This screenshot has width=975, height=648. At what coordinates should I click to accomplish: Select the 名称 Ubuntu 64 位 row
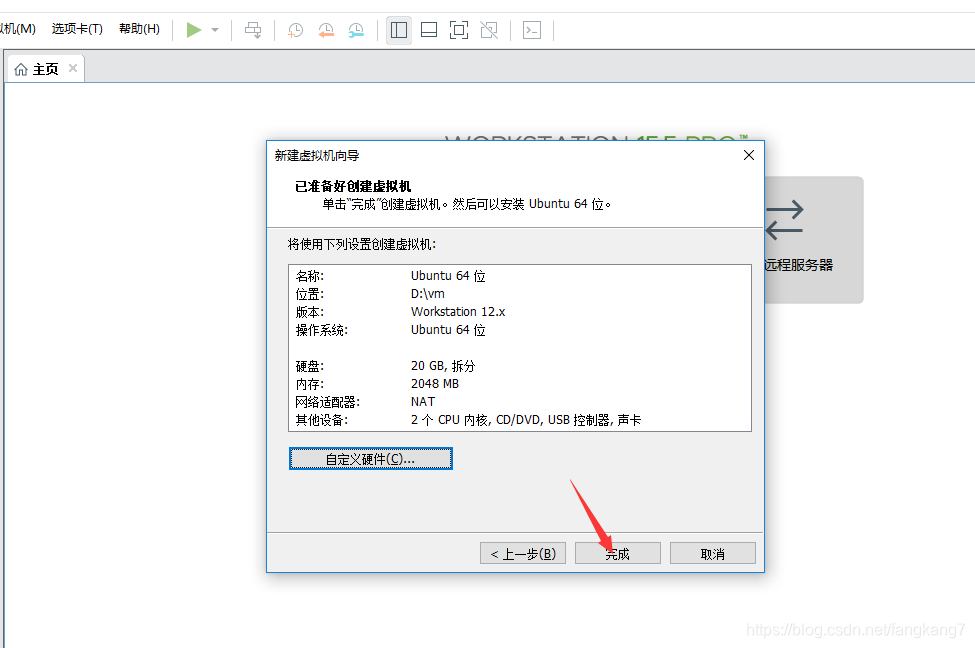[x=390, y=275]
